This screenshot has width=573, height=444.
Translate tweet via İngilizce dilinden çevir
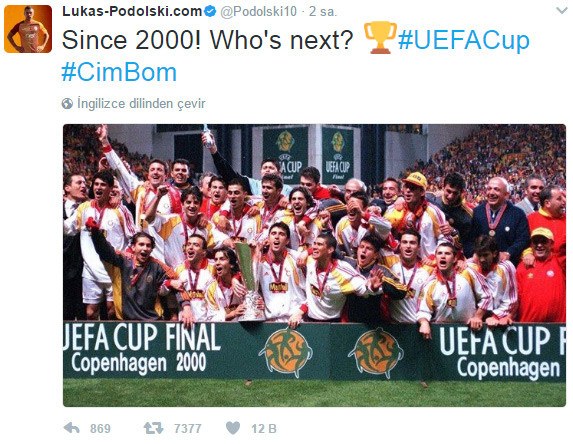pos(141,104)
